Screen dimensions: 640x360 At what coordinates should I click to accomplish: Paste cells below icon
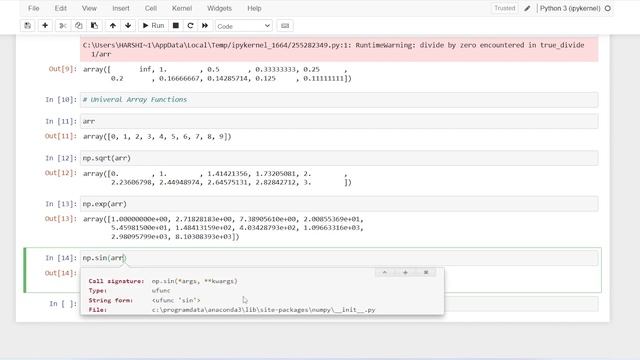coord(94,26)
